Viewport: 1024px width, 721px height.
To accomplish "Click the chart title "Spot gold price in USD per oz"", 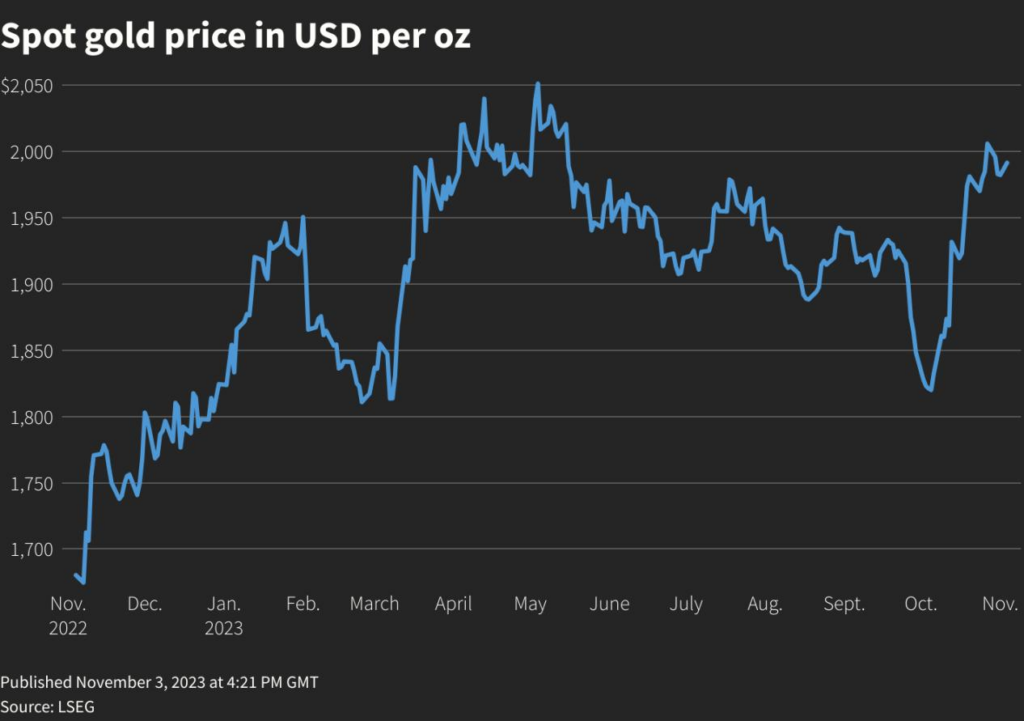I will click(x=236, y=37).
